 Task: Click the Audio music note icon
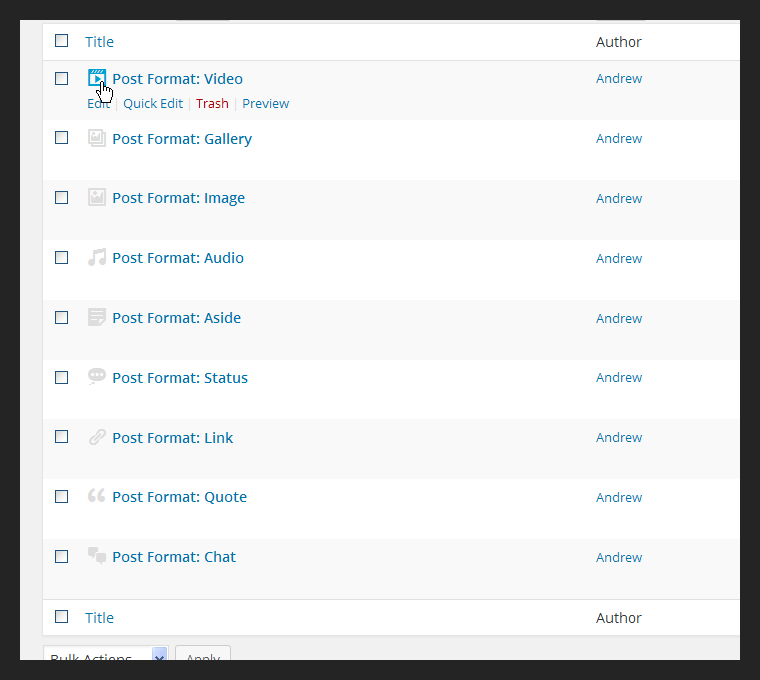pyautogui.click(x=97, y=257)
